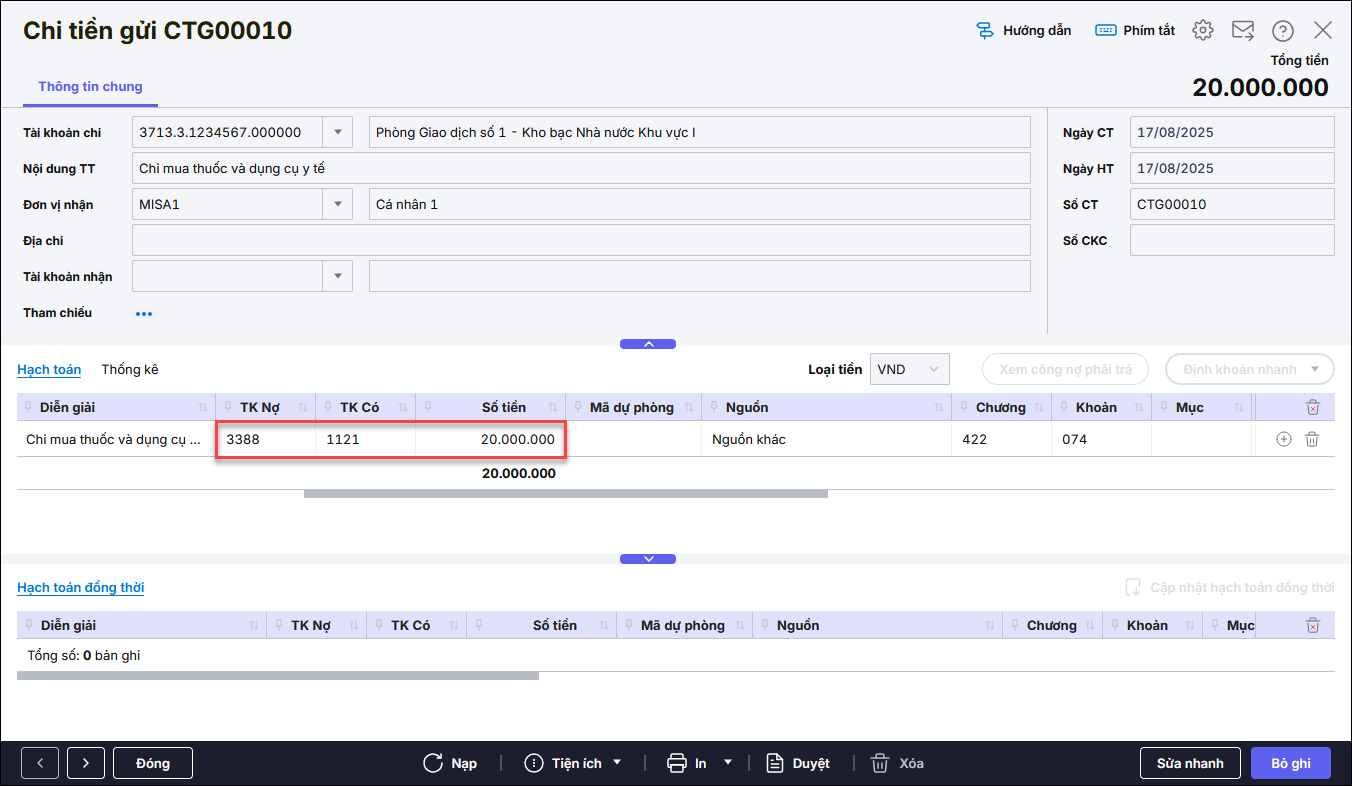Open the Đơn vị nhận dropdown
Viewport: 1352px width, 786px height.
338,204
